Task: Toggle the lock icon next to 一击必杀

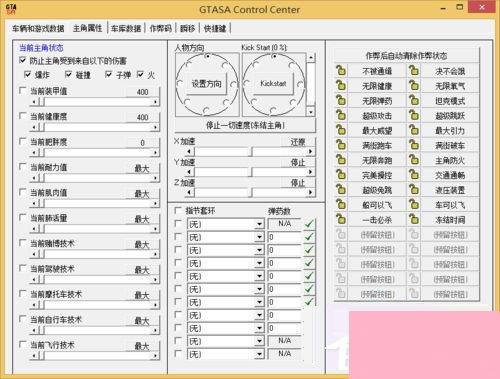Action: click(341, 220)
